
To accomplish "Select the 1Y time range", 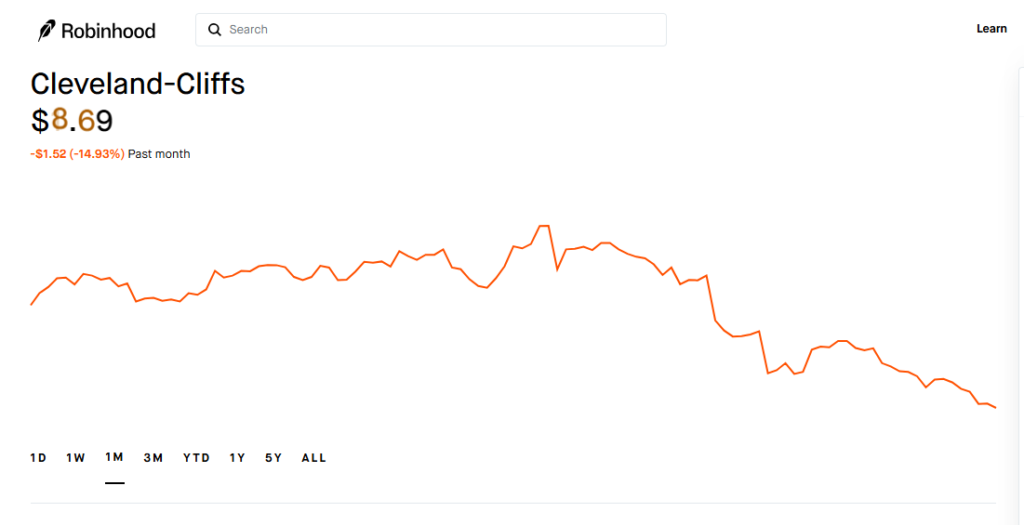I will (x=237, y=458).
